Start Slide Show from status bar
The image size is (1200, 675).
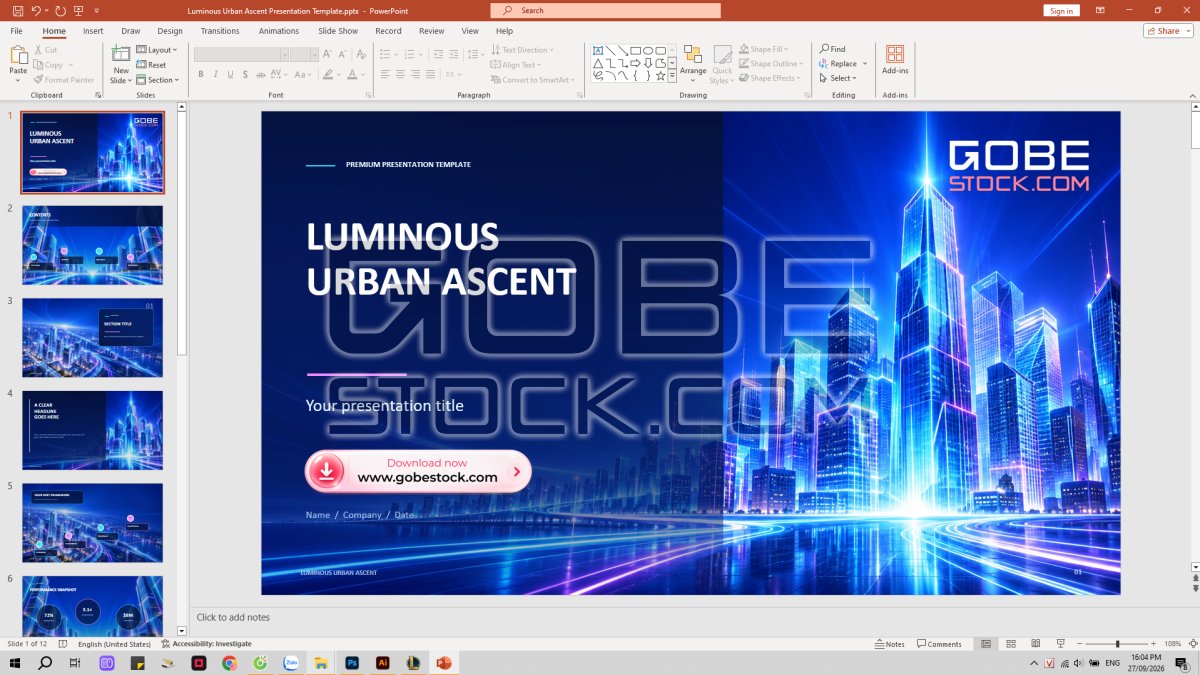1061,644
